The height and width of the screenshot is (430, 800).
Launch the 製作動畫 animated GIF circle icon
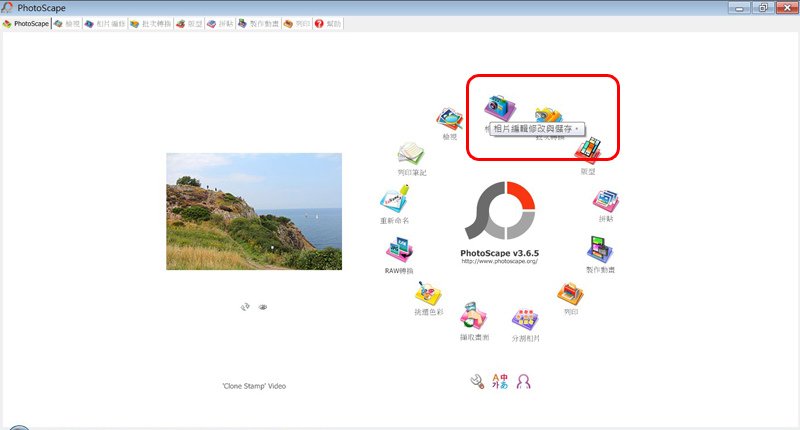(600, 250)
